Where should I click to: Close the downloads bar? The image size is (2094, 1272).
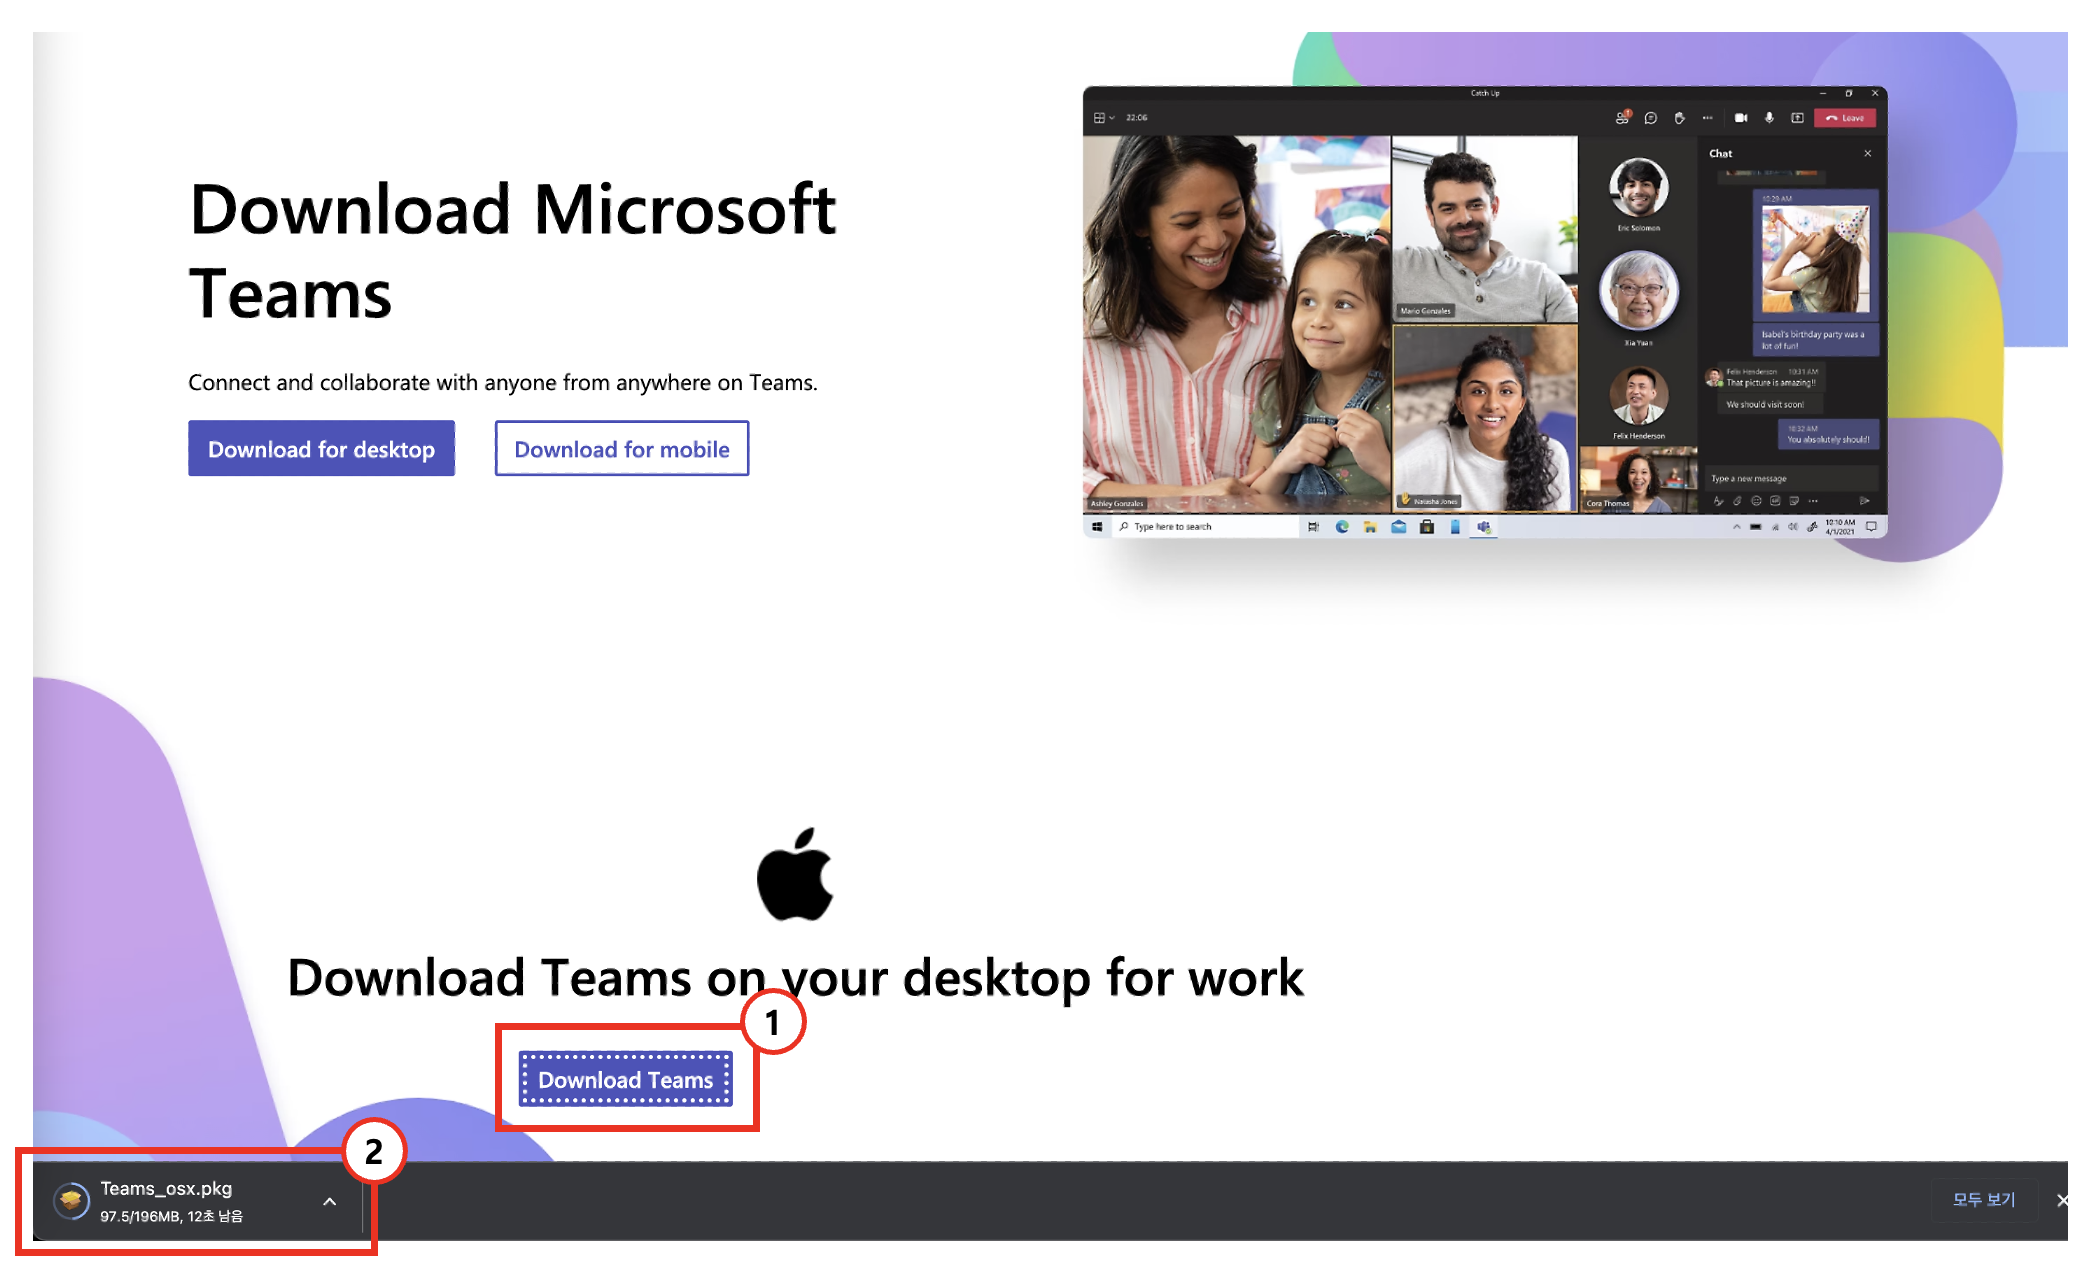[2062, 1200]
